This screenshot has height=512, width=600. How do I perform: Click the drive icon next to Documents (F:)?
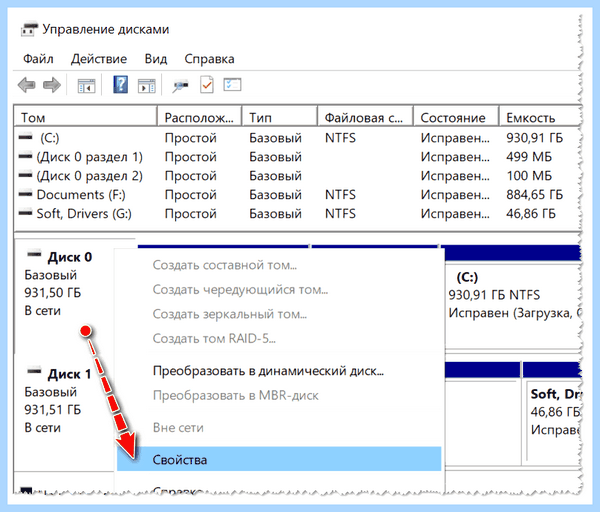click(26, 194)
